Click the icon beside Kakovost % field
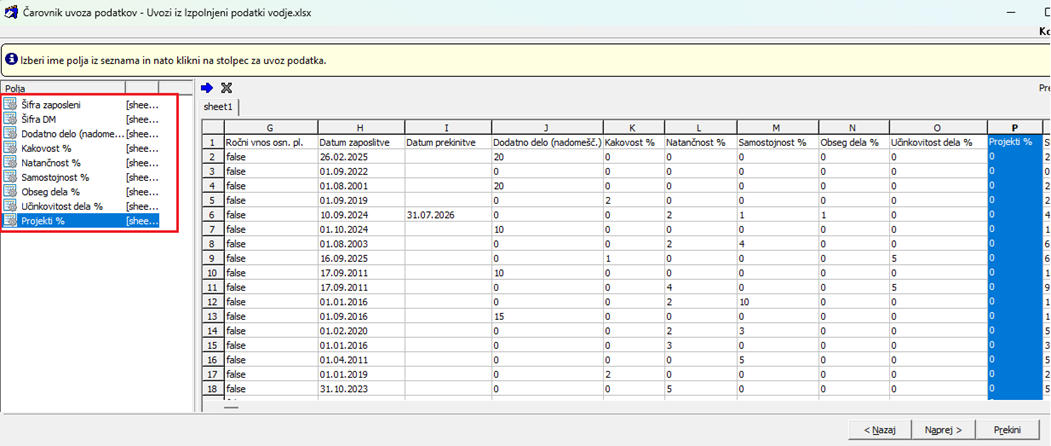This screenshot has height=446, width=1051. click(x=10, y=148)
